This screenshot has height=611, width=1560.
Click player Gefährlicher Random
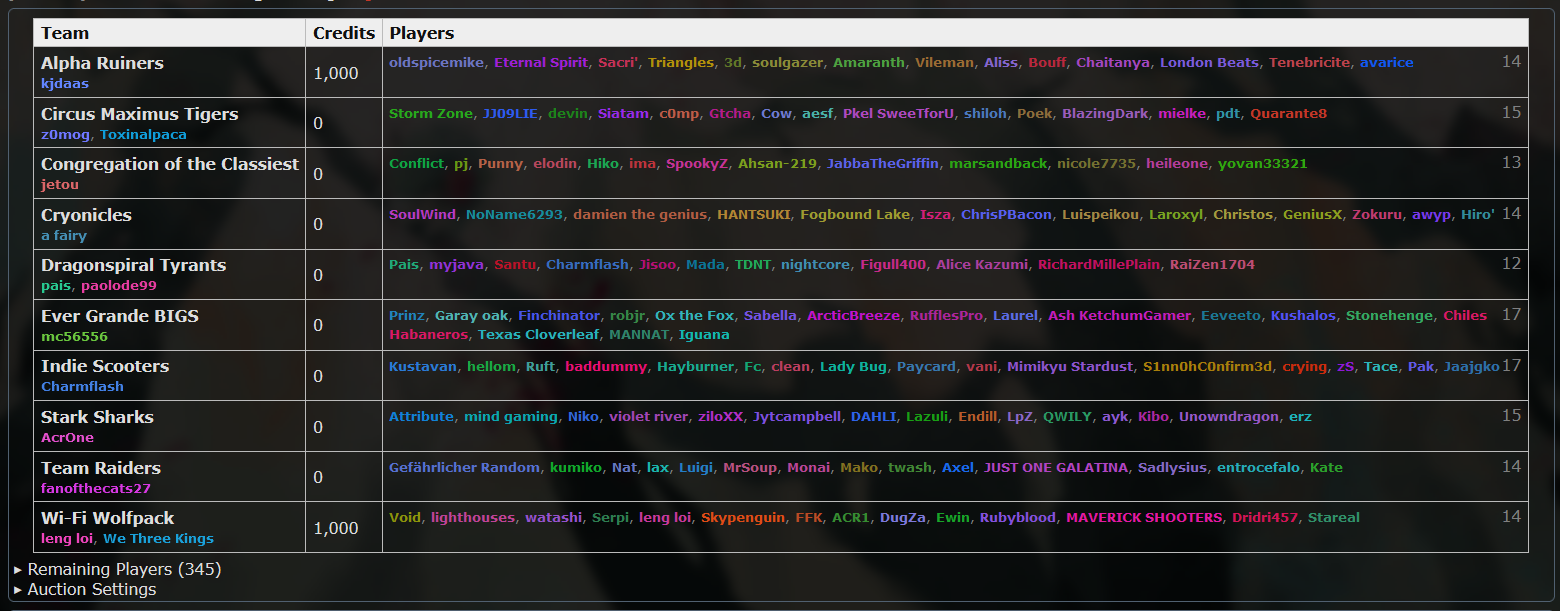465,468
